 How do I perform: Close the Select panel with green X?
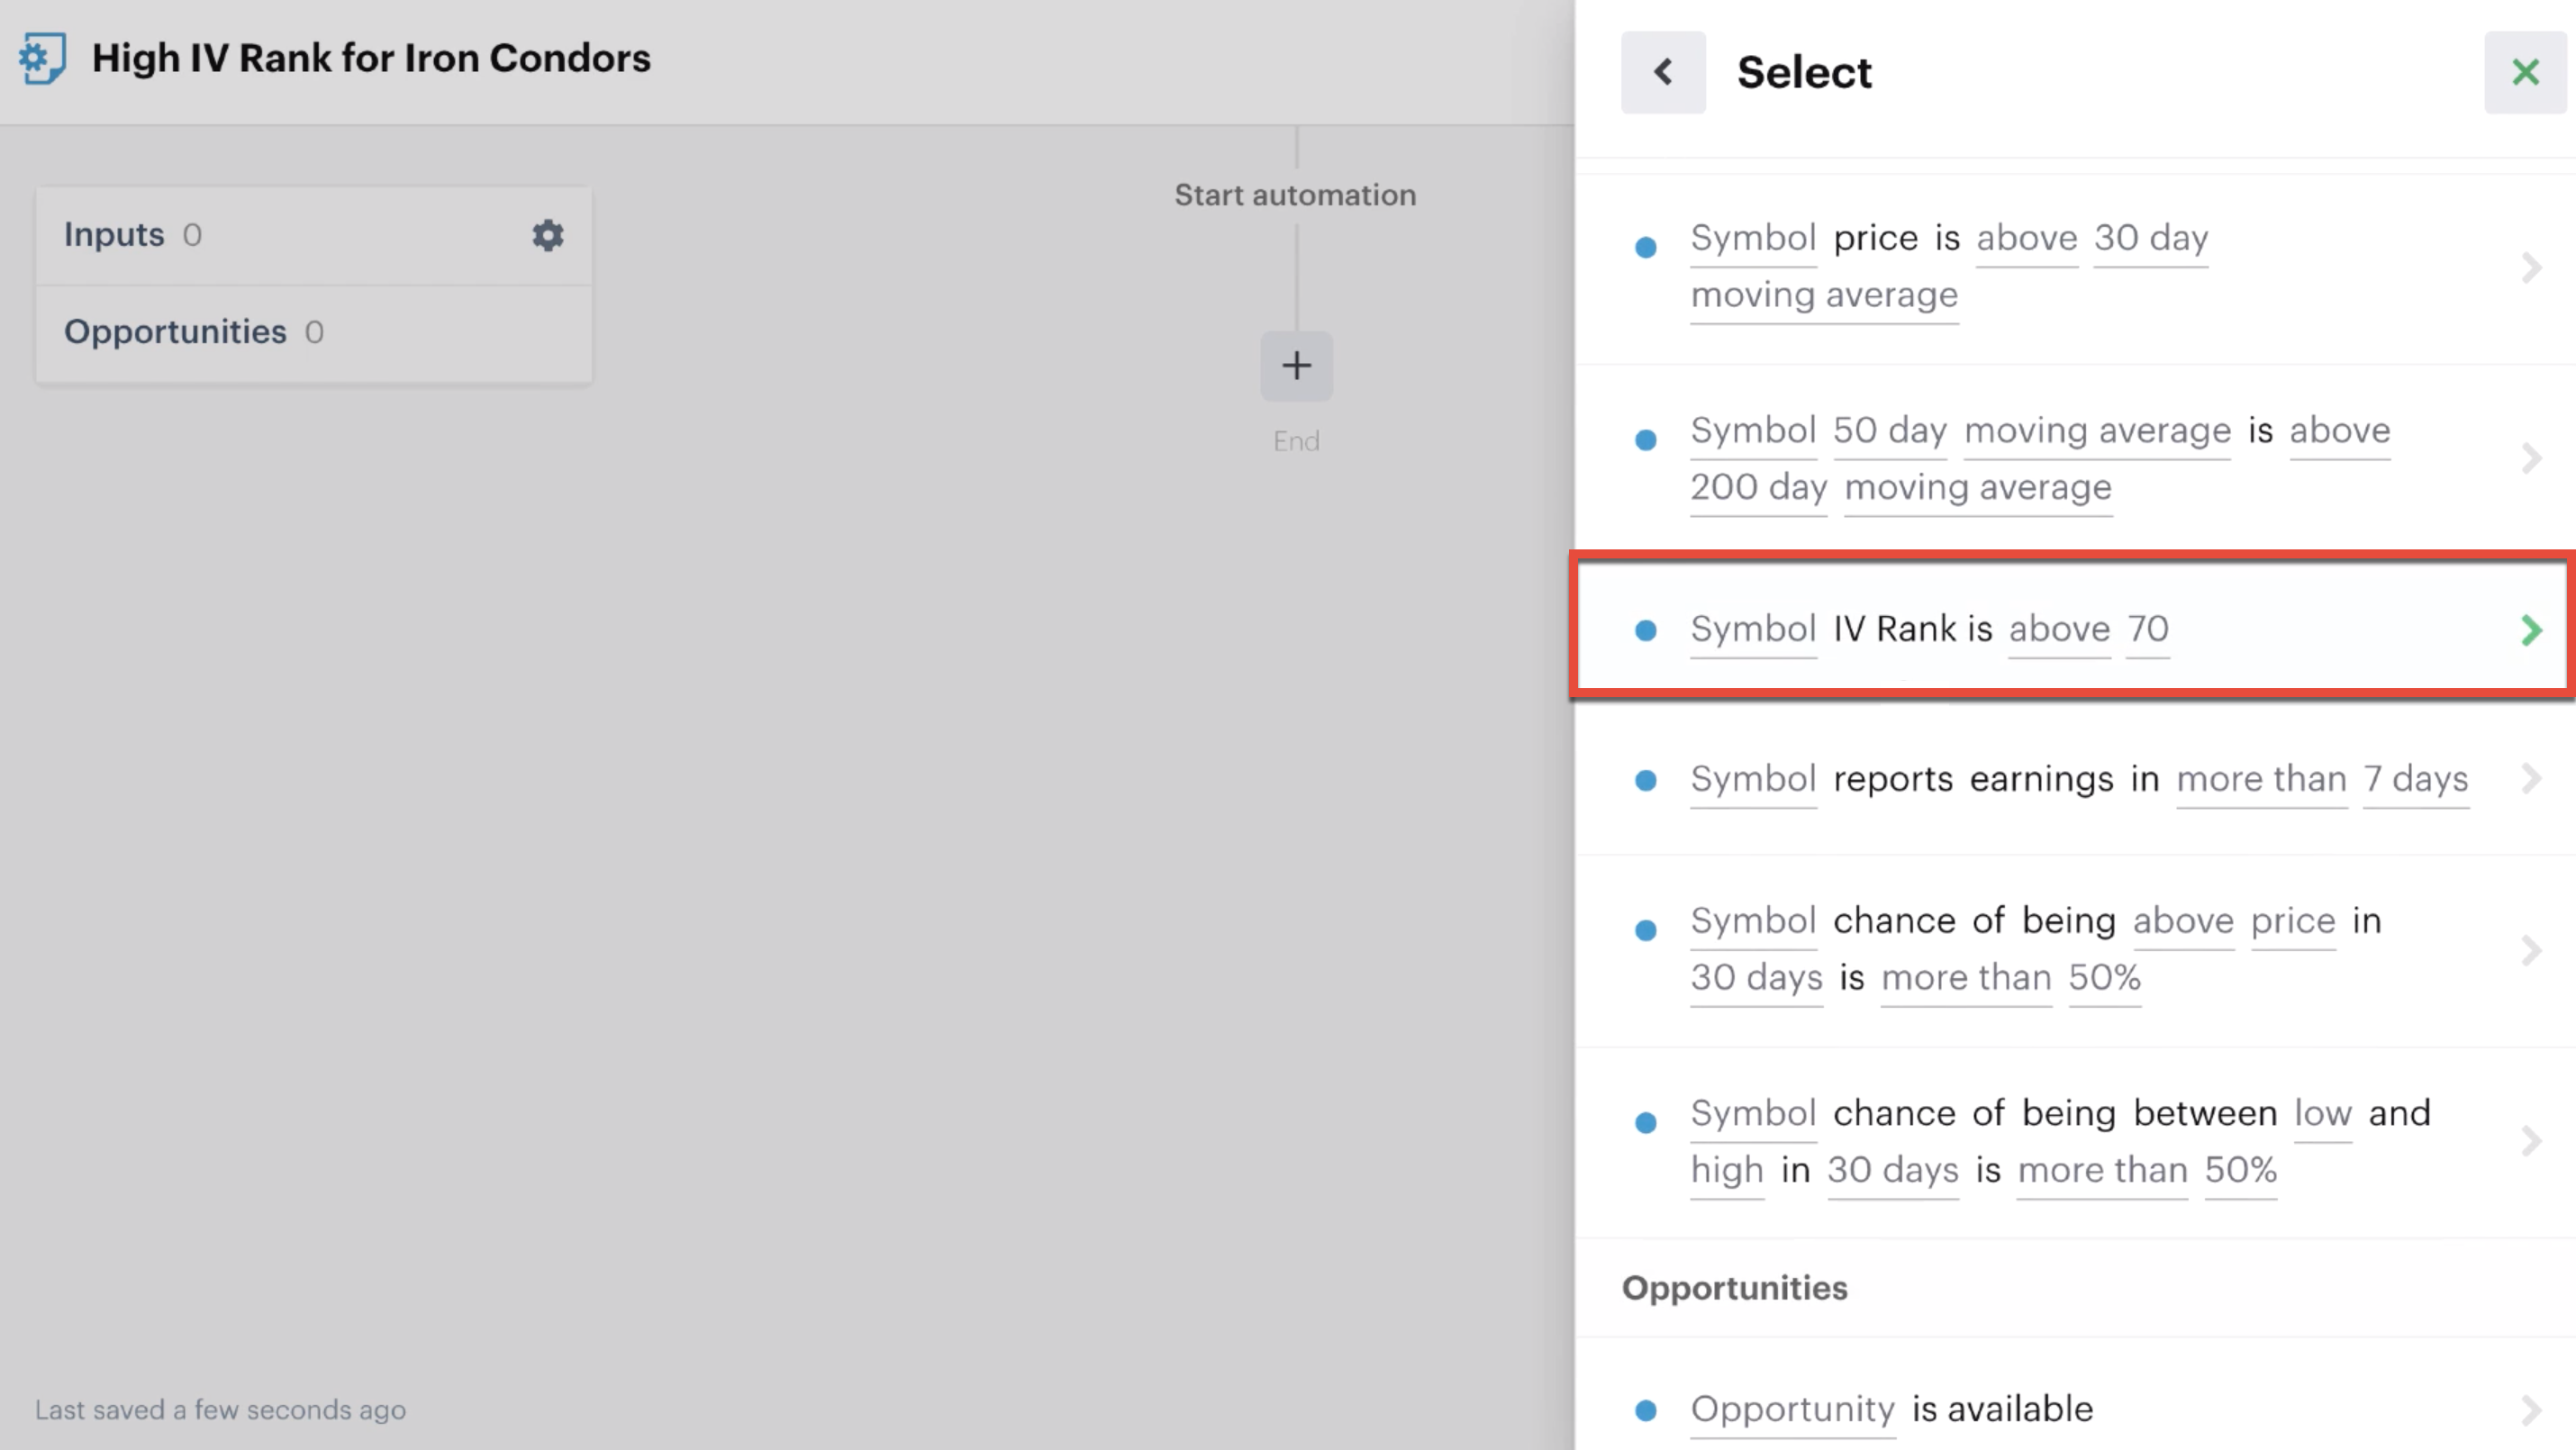tap(2525, 72)
